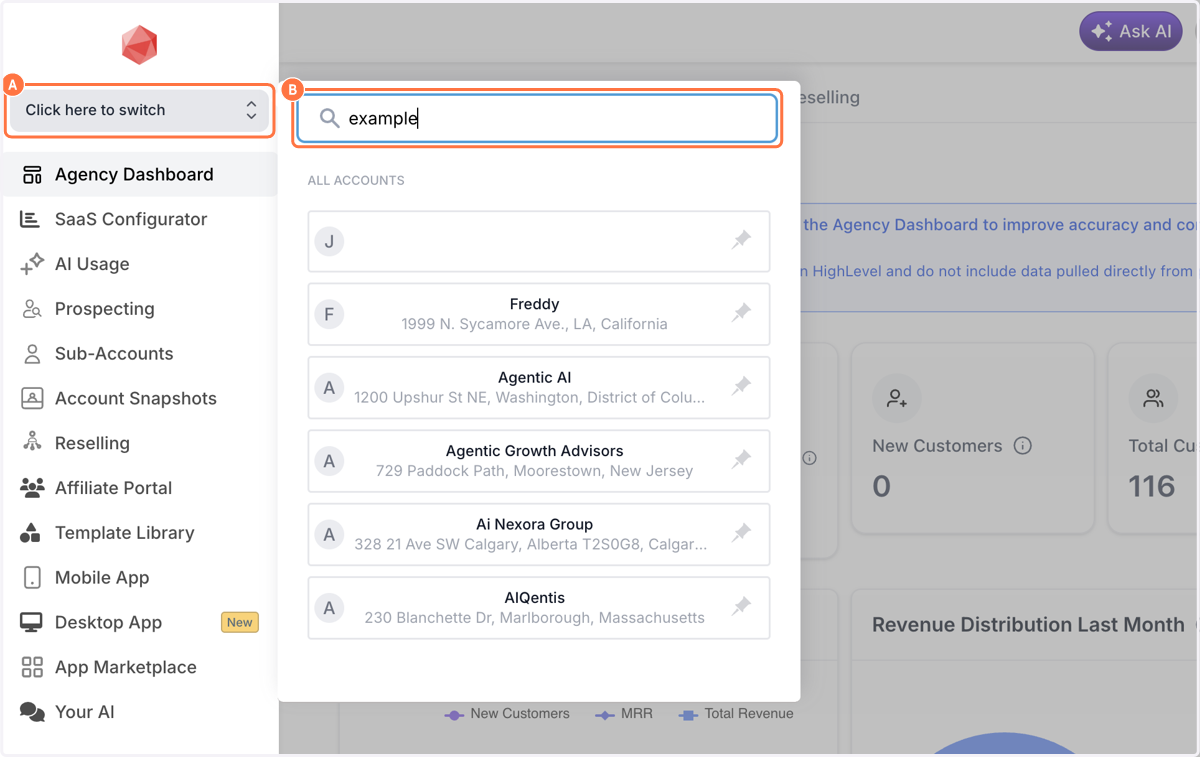Screen dimensions: 1200x757
Task: Toggle the New Customers legend item
Action: 507,714
